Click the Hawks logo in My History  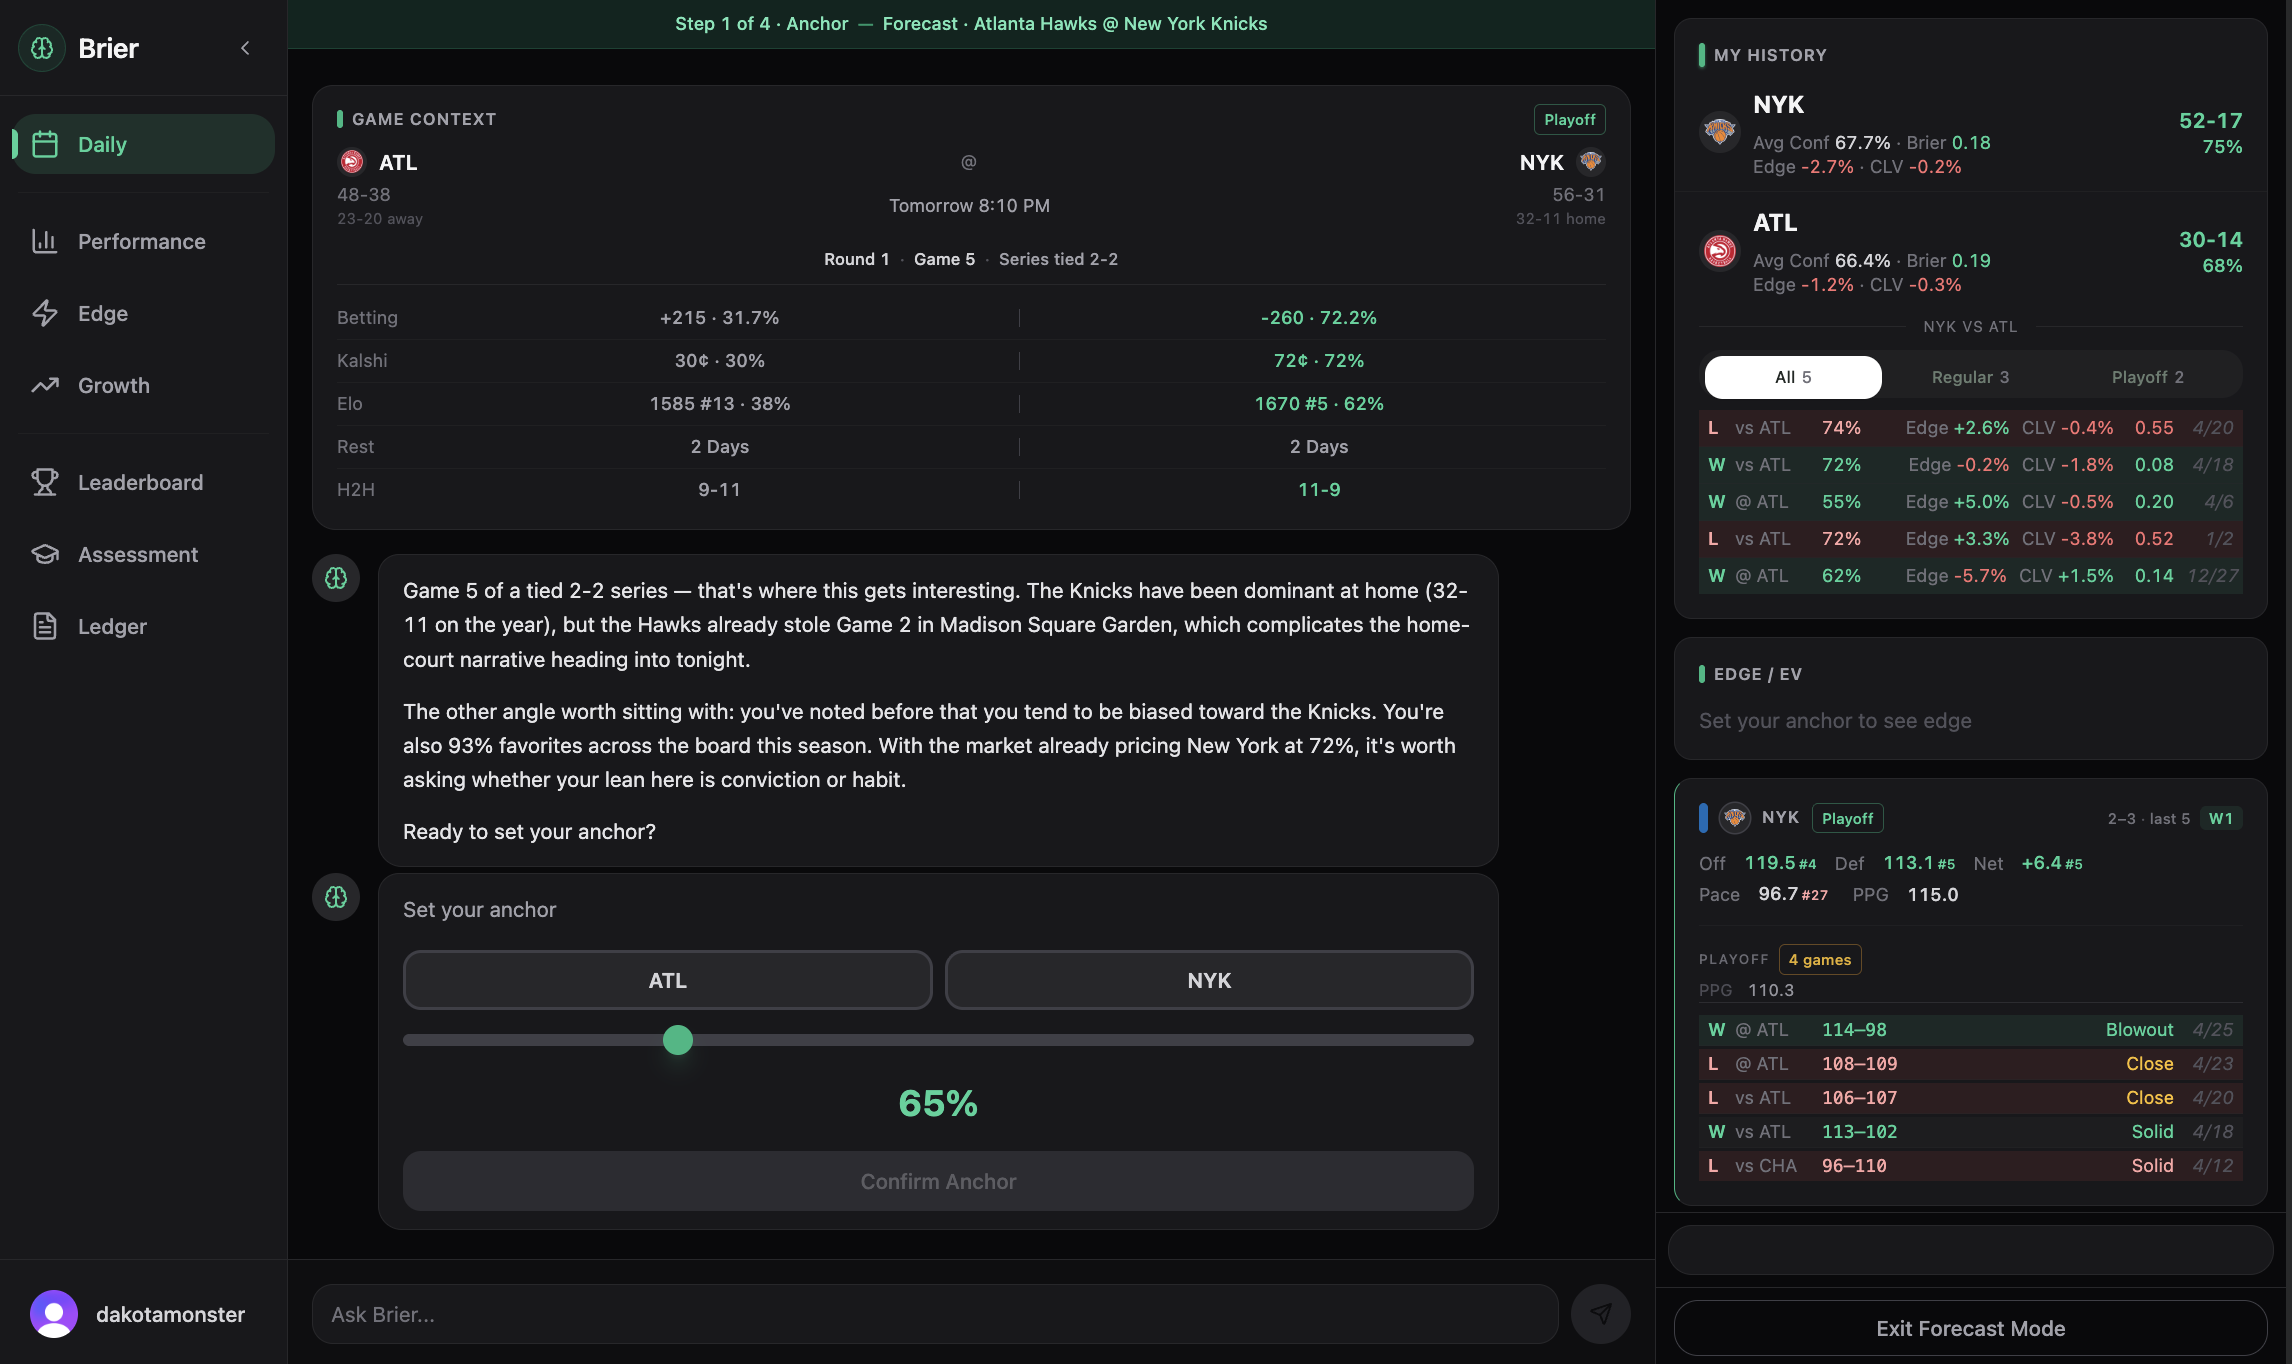[1720, 250]
